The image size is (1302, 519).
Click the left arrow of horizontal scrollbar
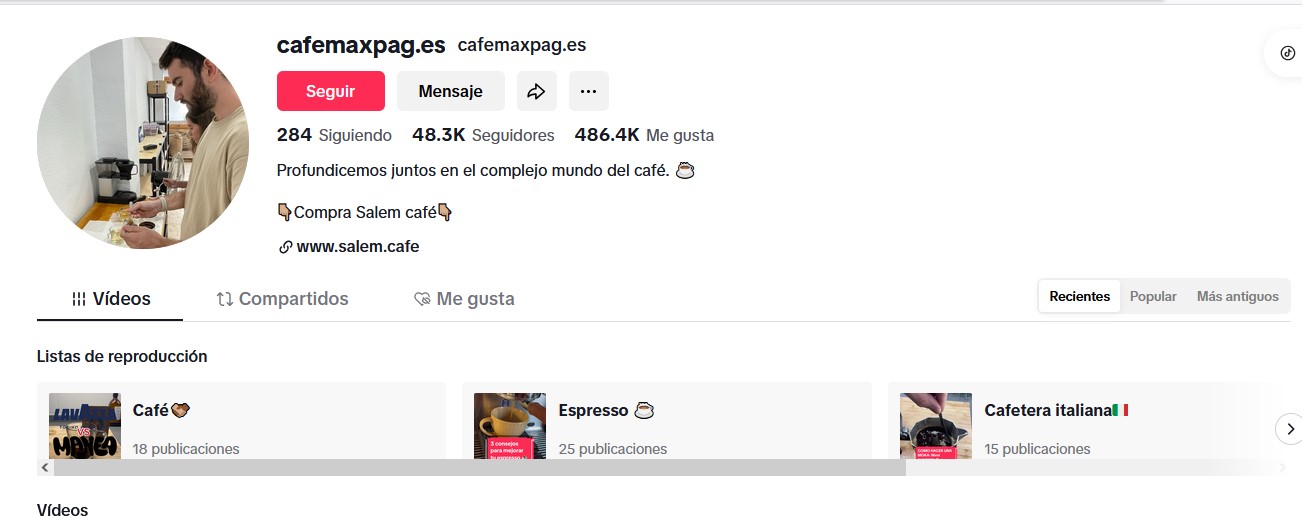44,467
